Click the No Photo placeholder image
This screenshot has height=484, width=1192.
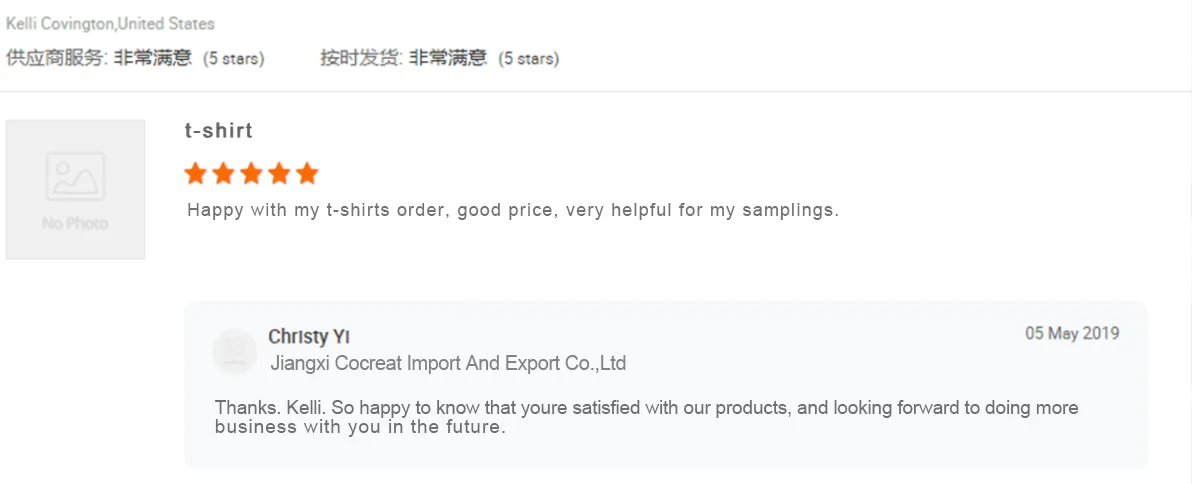(75, 190)
